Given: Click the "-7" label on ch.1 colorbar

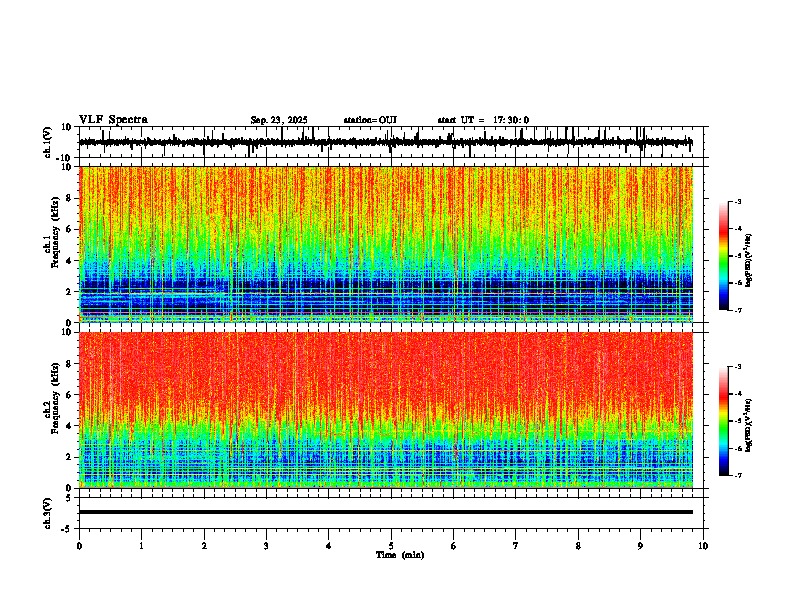Looking at the screenshot, I should click(738, 310).
